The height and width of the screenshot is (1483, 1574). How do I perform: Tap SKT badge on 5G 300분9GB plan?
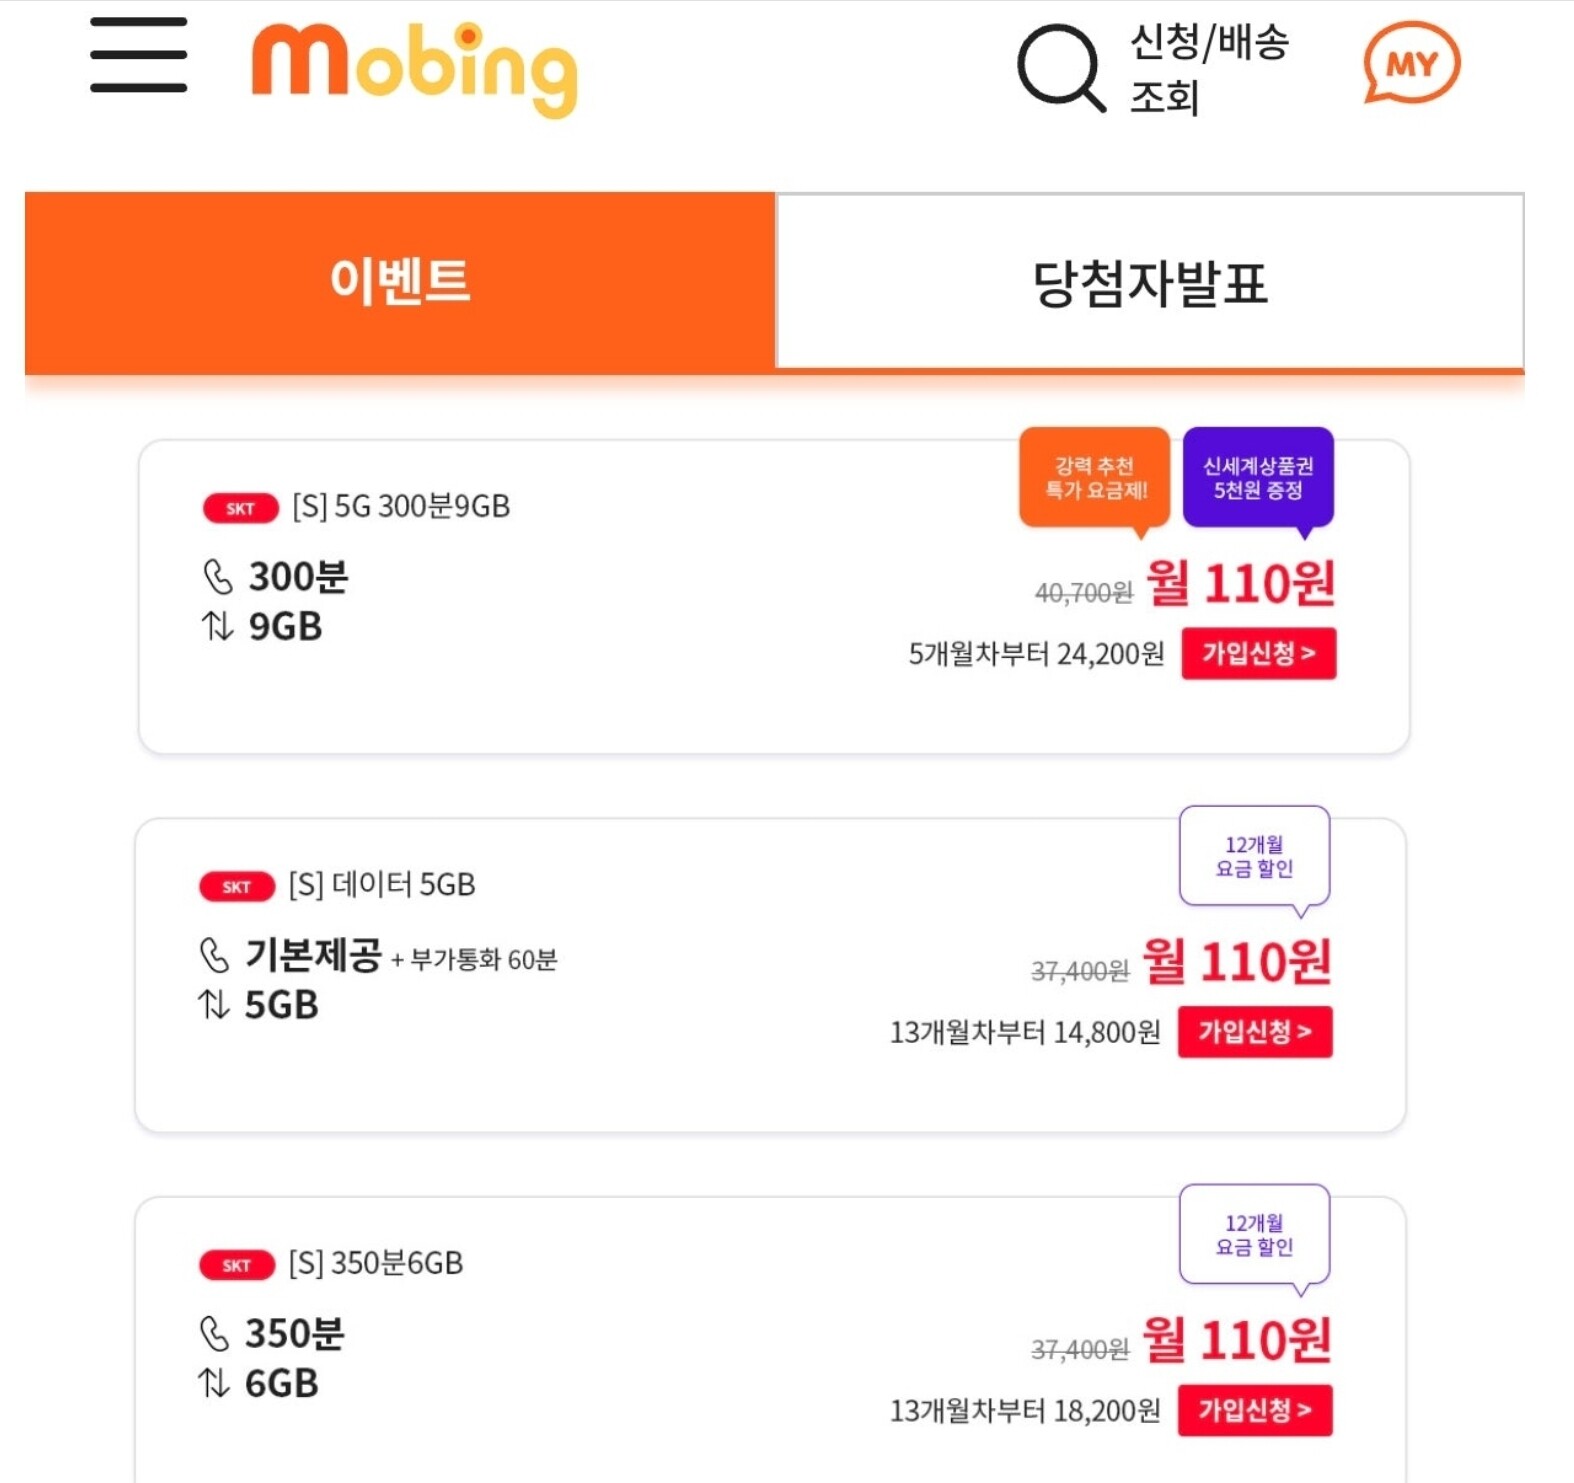coord(240,508)
